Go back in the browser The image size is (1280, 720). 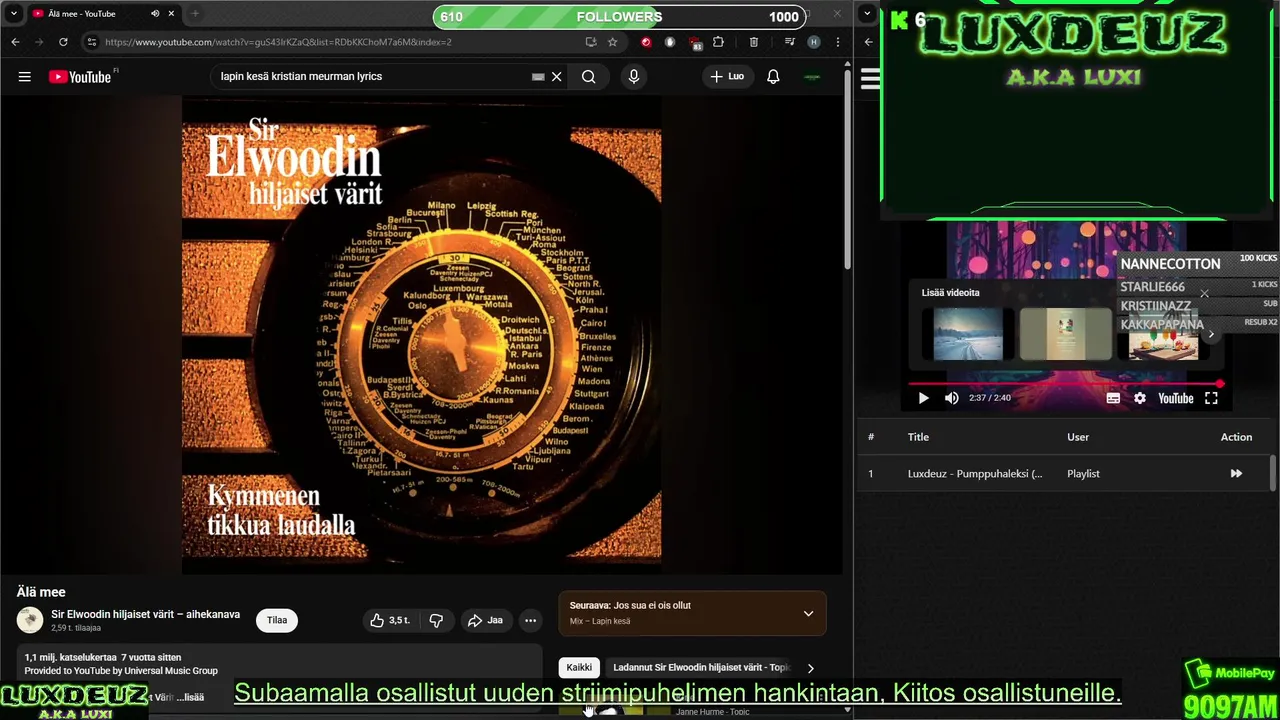15,42
